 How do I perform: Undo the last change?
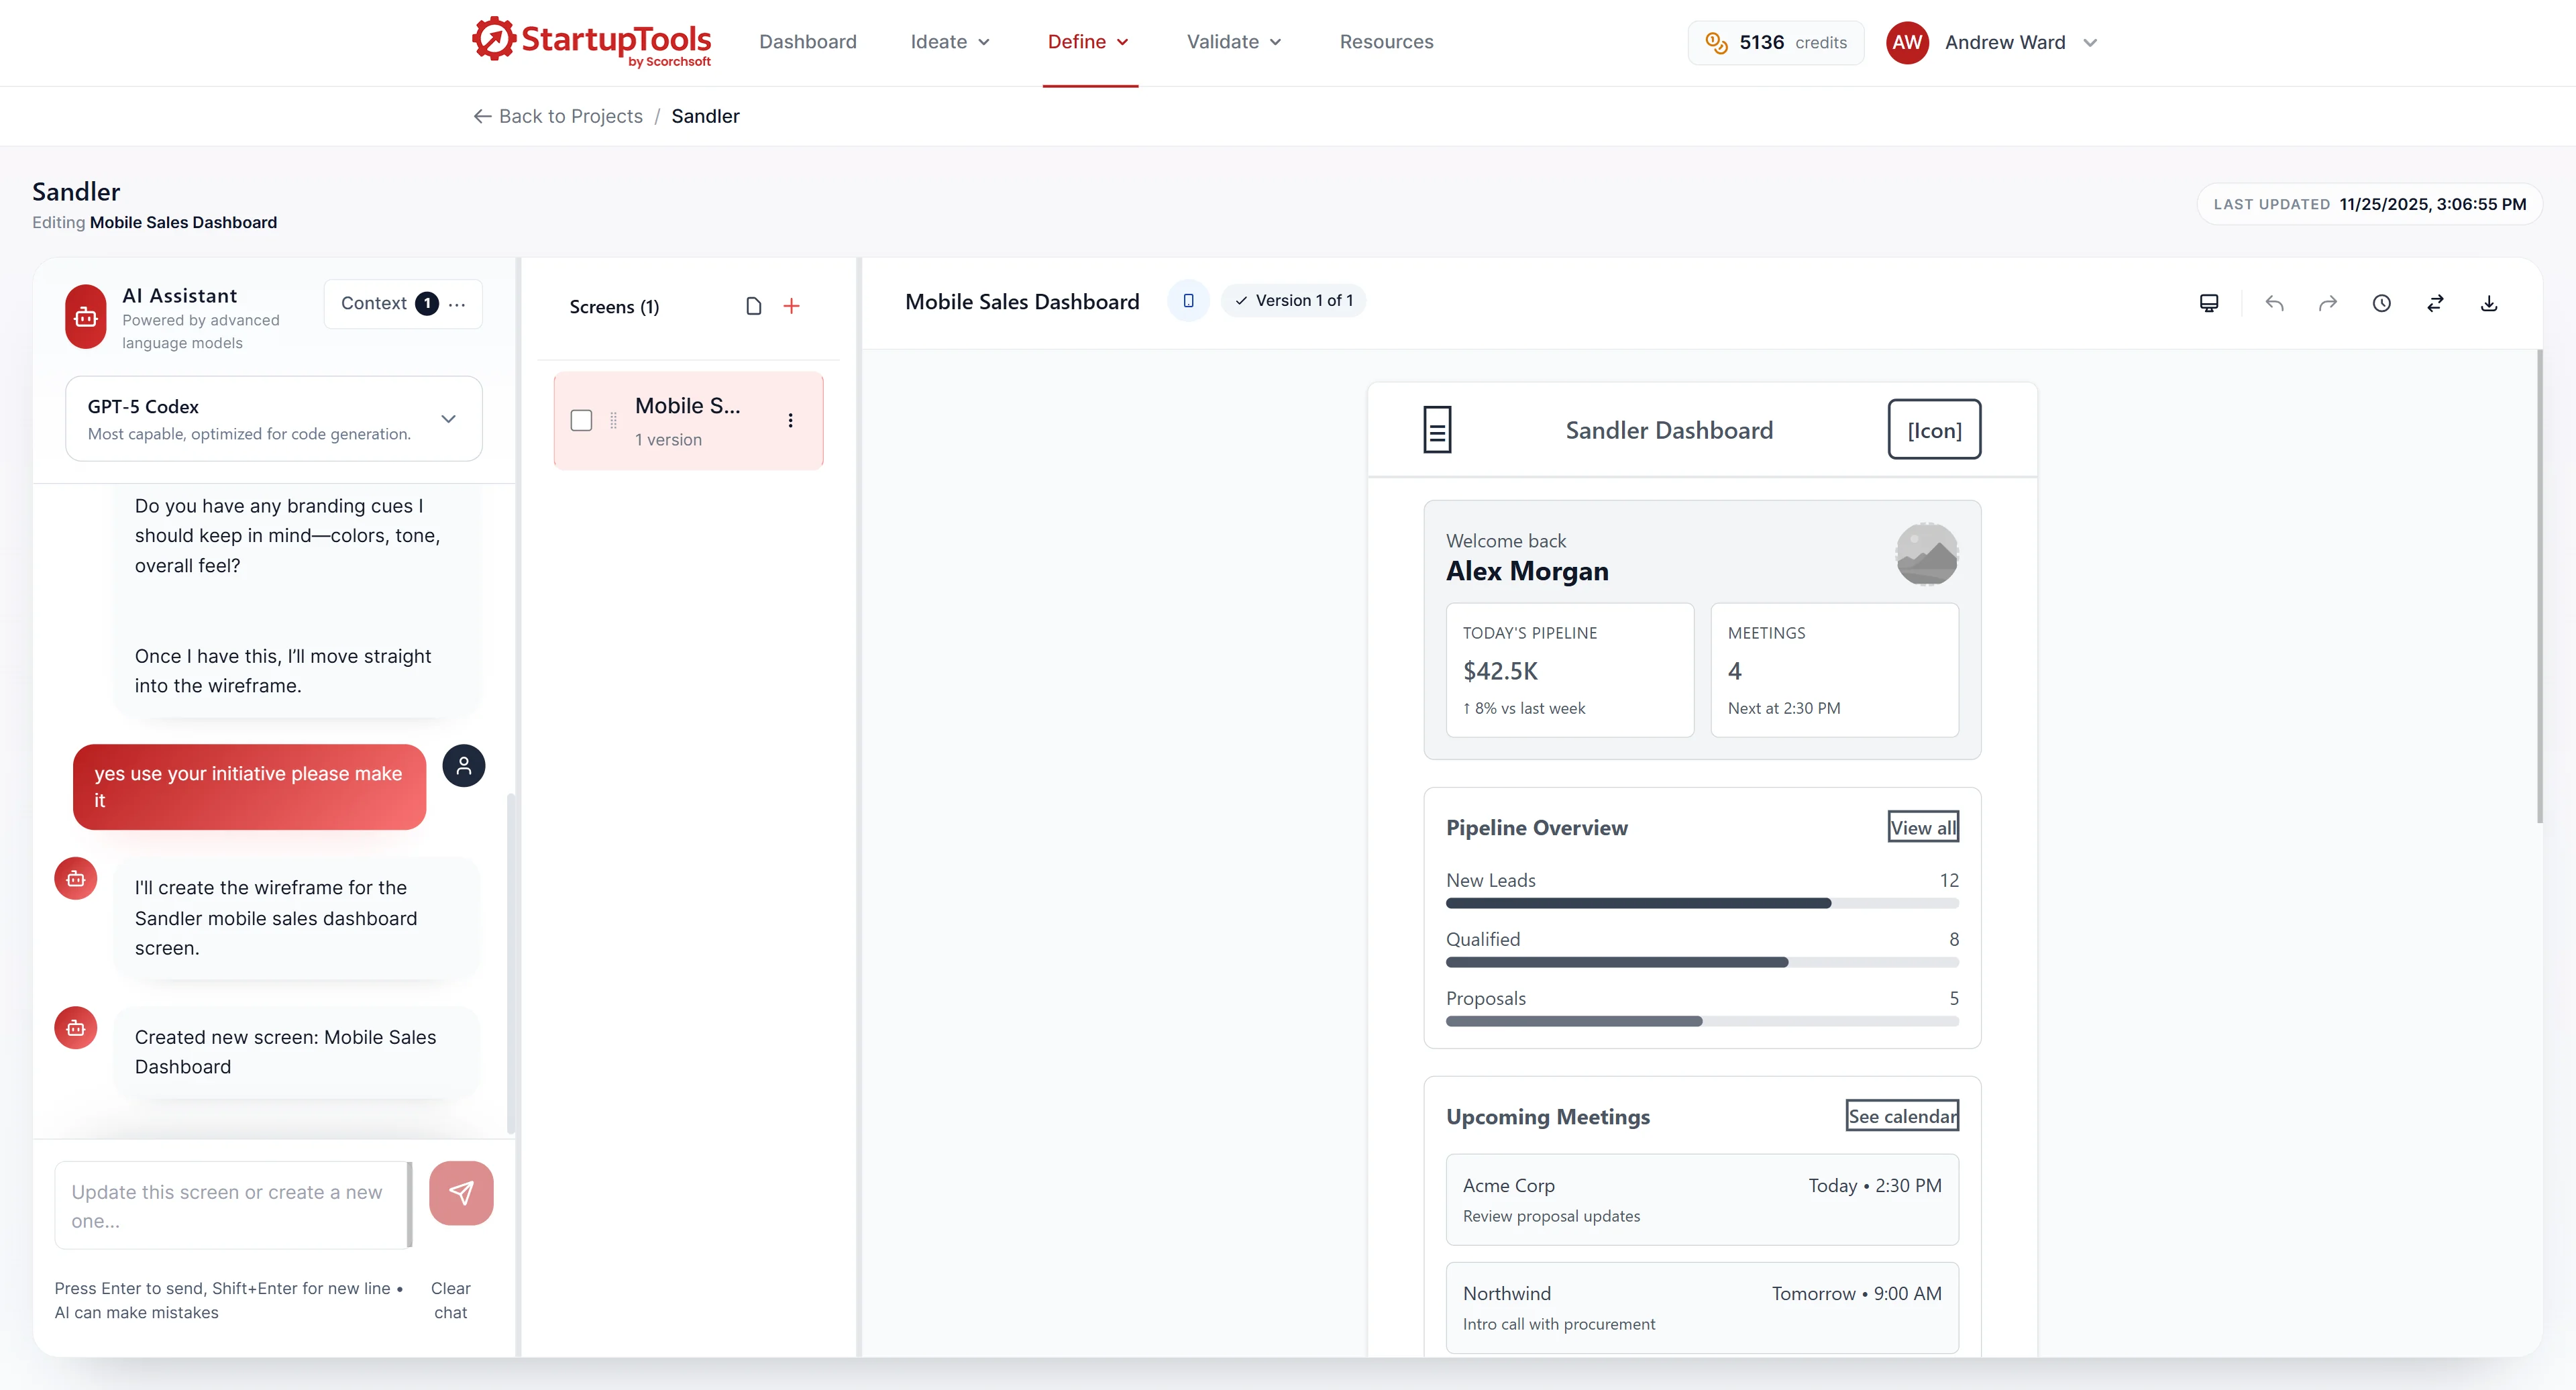point(2274,304)
